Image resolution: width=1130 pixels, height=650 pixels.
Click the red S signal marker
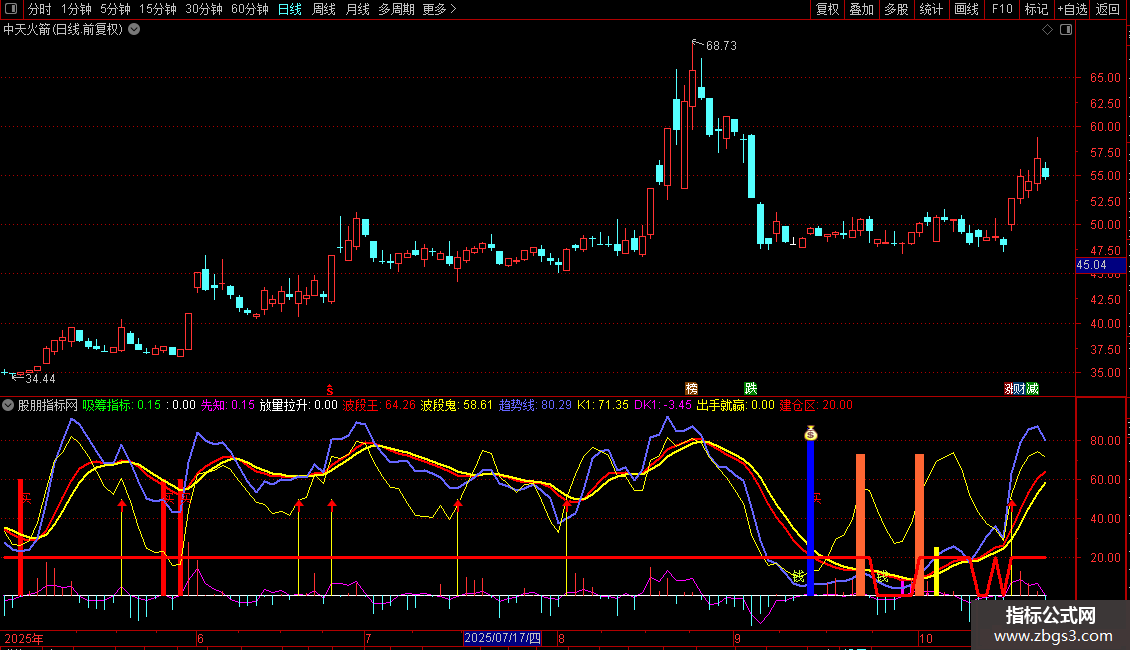[x=330, y=389]
